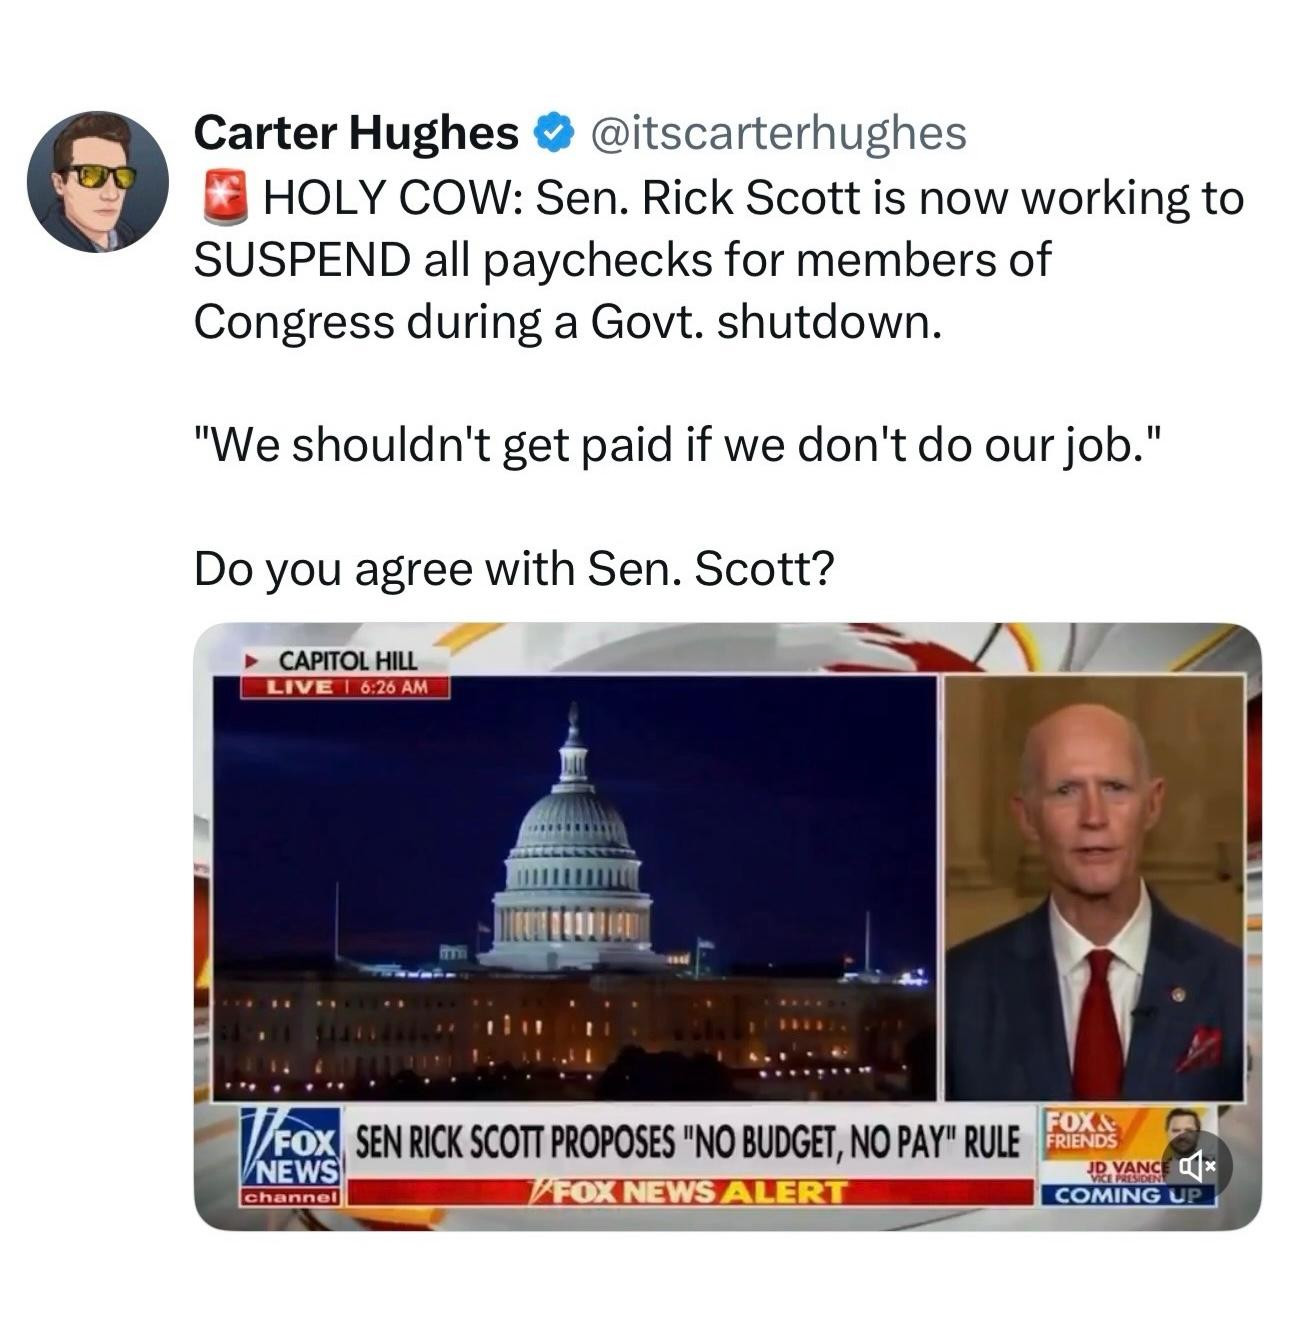Click the 'HOLY COW' tweet text
Screen dimensions: 1290x1320
pyautogui.click(x=719, y=259)
